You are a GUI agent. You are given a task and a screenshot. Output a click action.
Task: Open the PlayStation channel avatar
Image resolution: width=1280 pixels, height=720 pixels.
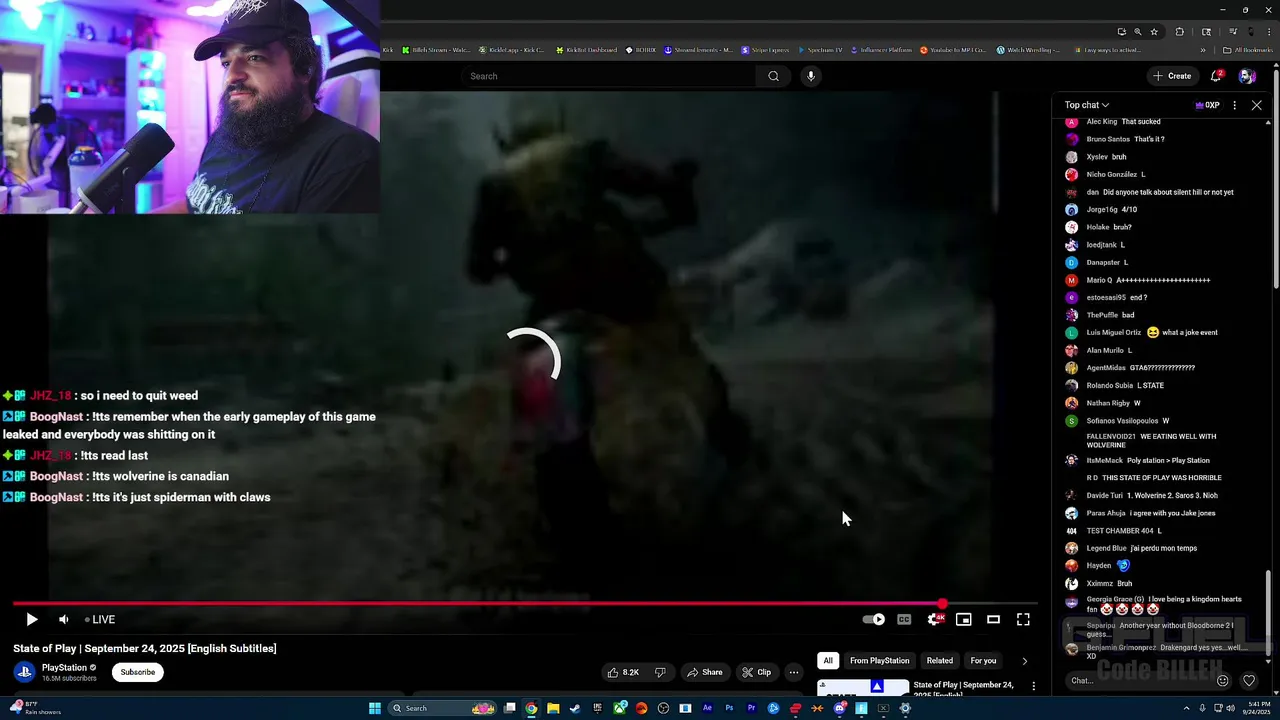(x=24, y=672)
